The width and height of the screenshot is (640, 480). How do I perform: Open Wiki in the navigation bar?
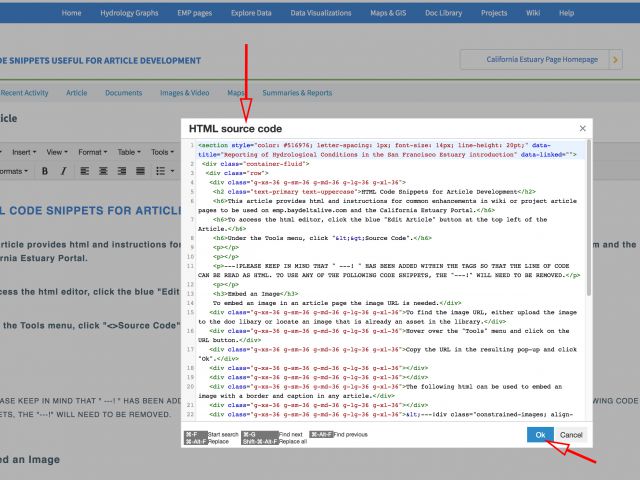coord(533,13)
